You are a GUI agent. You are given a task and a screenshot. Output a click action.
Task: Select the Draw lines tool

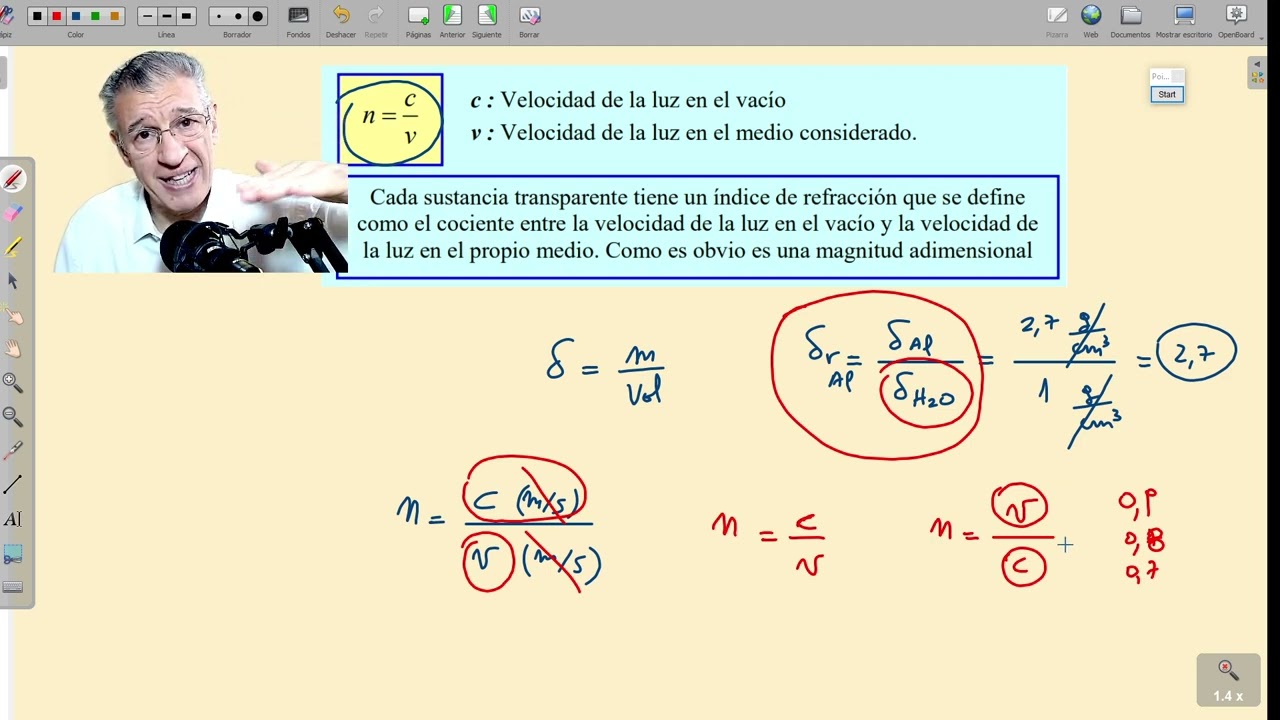click(x=13, y=485)
